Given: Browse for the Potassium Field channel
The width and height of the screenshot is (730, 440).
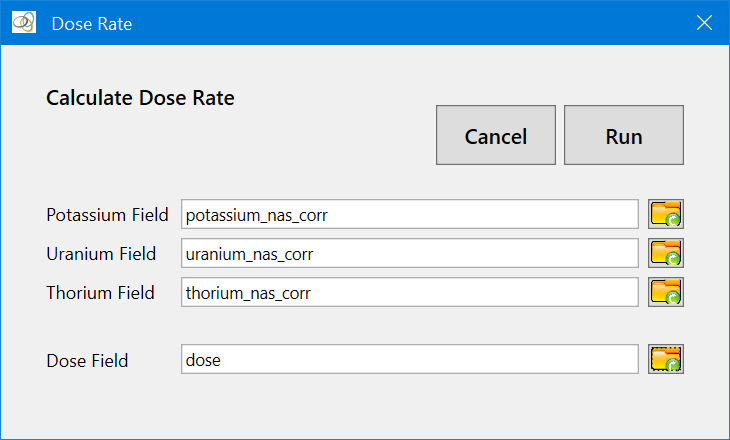Looking at the screenshot, I should (666, 214).
